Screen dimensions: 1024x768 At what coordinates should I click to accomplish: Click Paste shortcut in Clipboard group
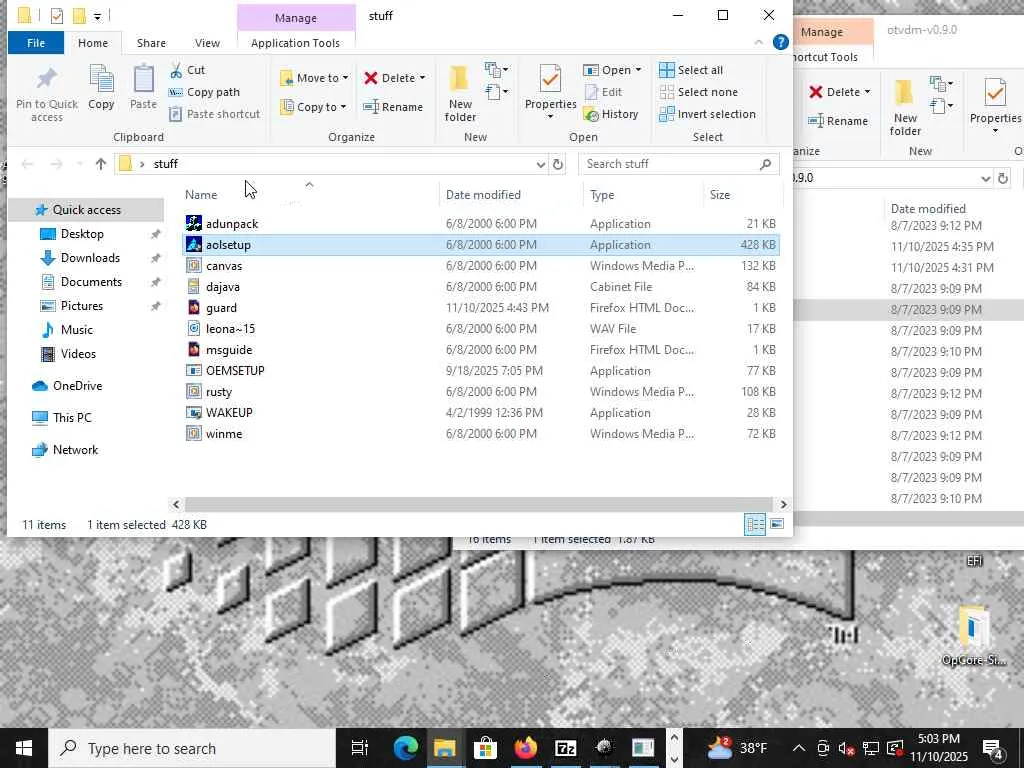pyautogui.click(x=215, y=114)
